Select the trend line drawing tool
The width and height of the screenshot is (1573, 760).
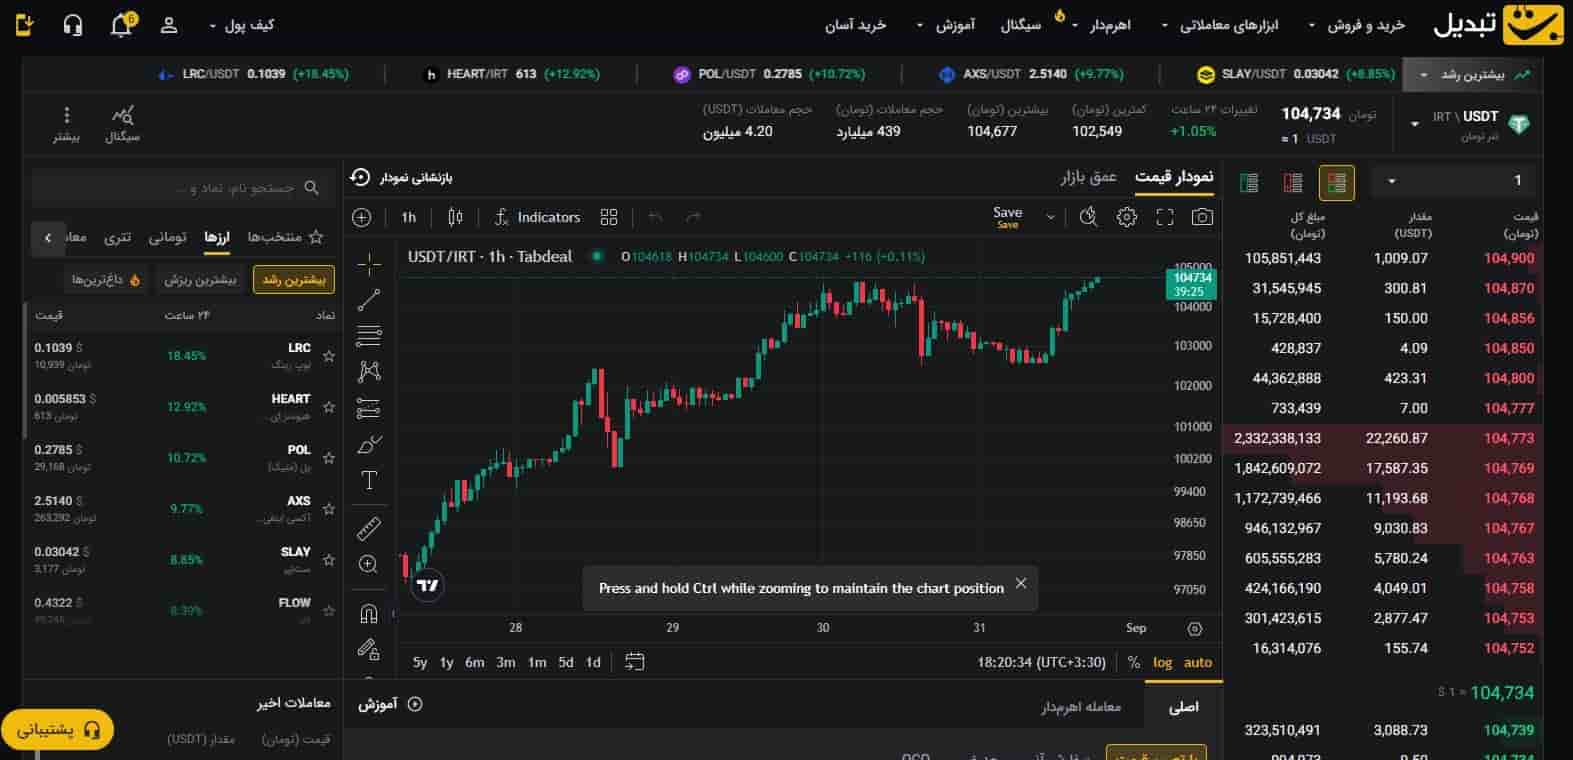(x=369, y=299)
